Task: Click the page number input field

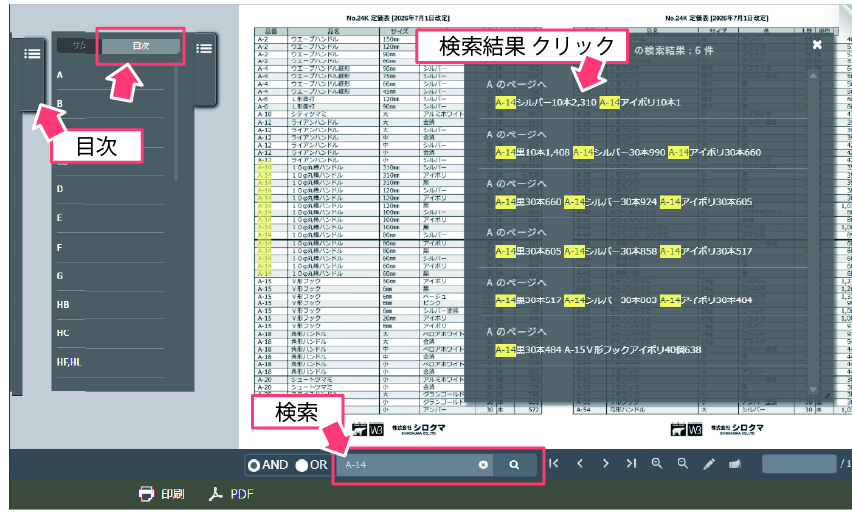Action: (799, 464)
